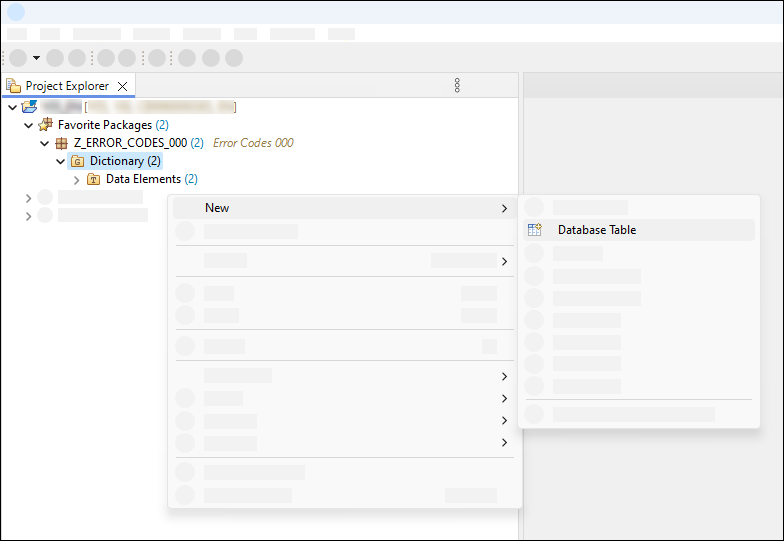Click the Error Codes 000 description

[x=253, y=143]
